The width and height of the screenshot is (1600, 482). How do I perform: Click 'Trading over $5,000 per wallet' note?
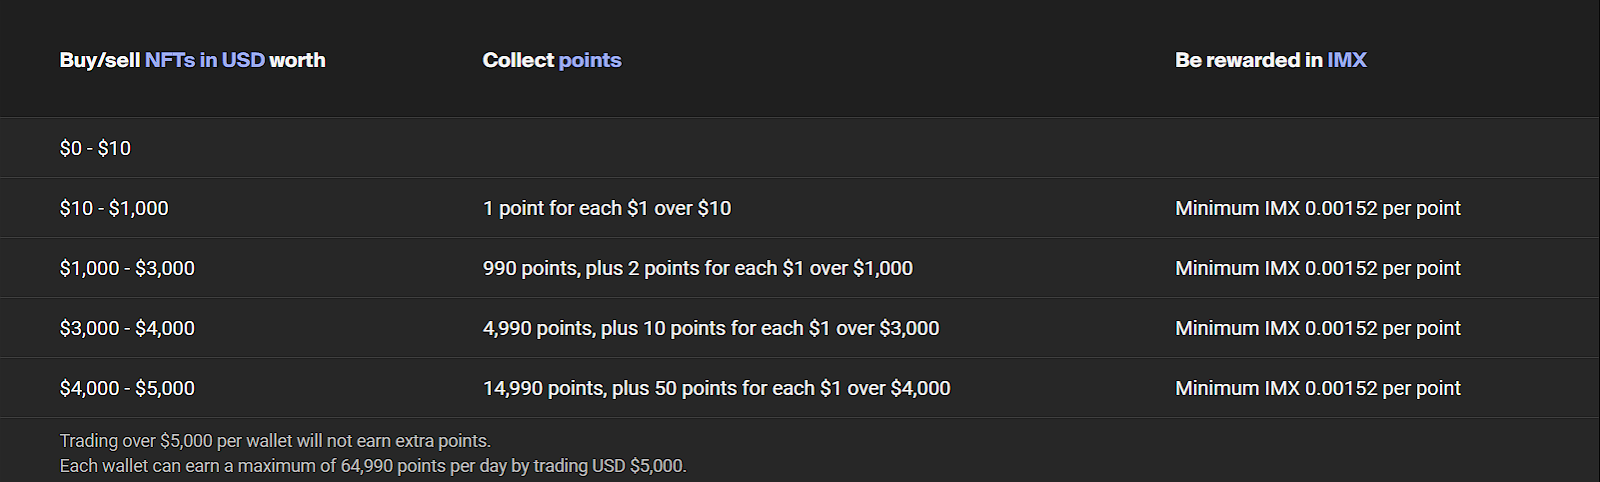[x=275, y=441]
